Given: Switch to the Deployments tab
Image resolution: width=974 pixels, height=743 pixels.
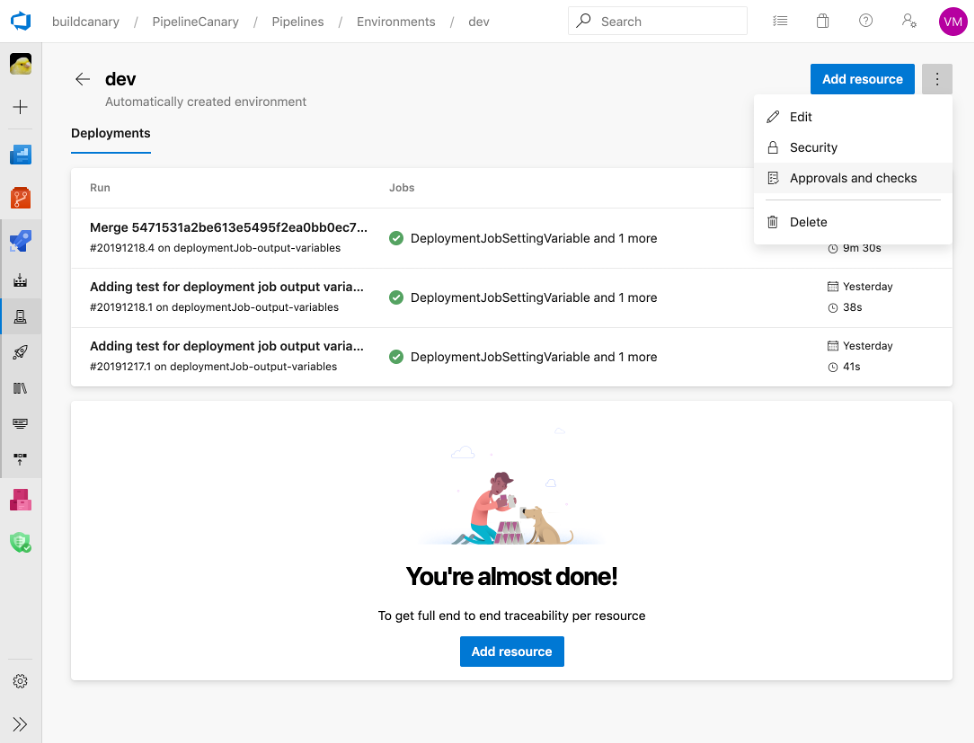Looking at the screenshot, I should click(111, 133).
